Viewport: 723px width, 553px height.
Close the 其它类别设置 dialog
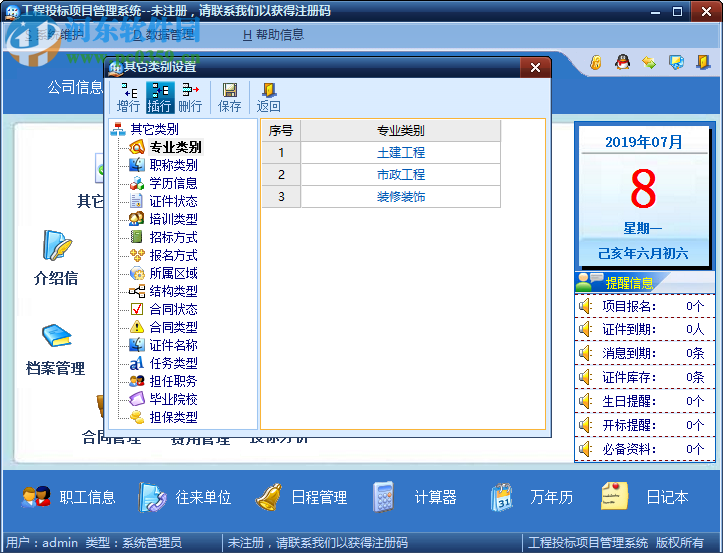535,68
